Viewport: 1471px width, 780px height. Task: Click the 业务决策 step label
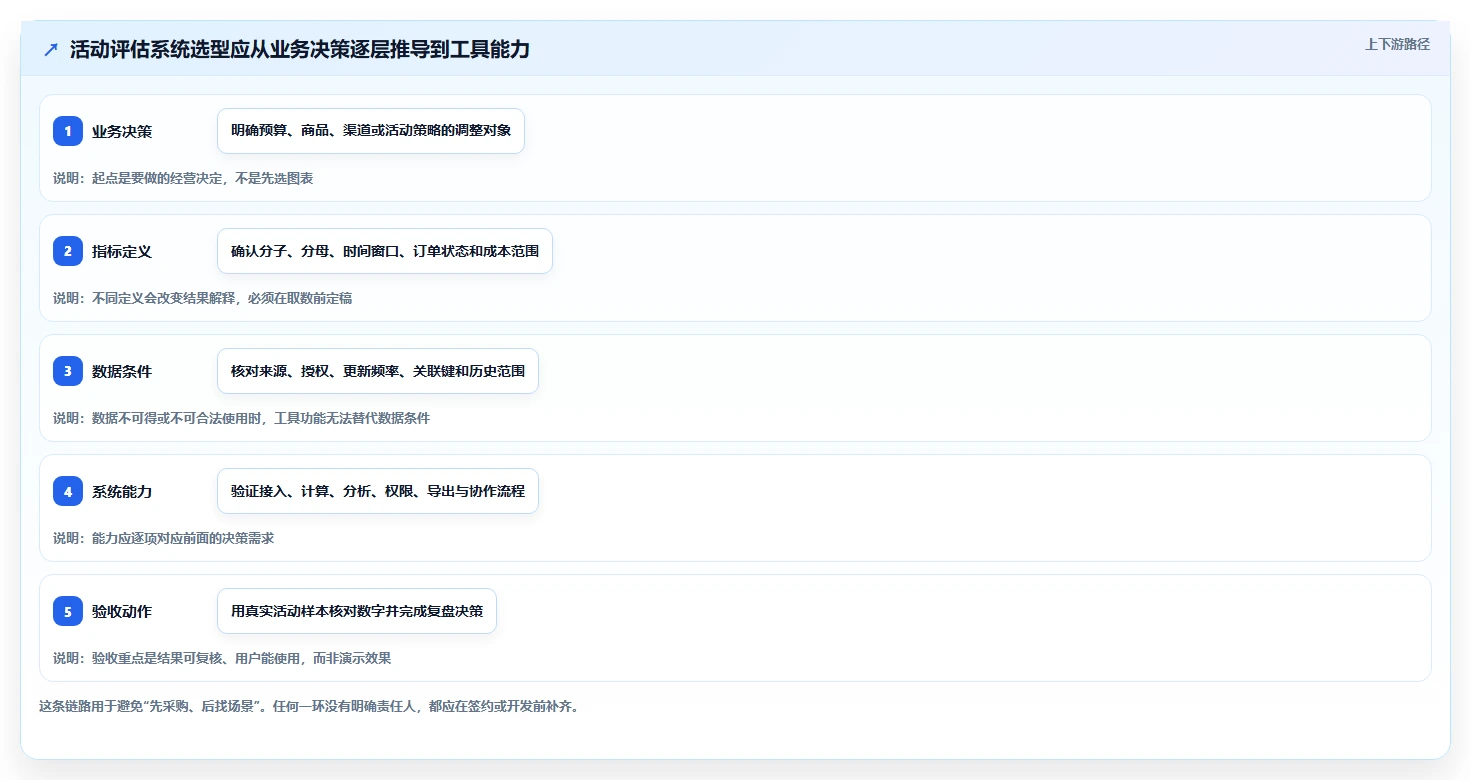pos(122,131)
